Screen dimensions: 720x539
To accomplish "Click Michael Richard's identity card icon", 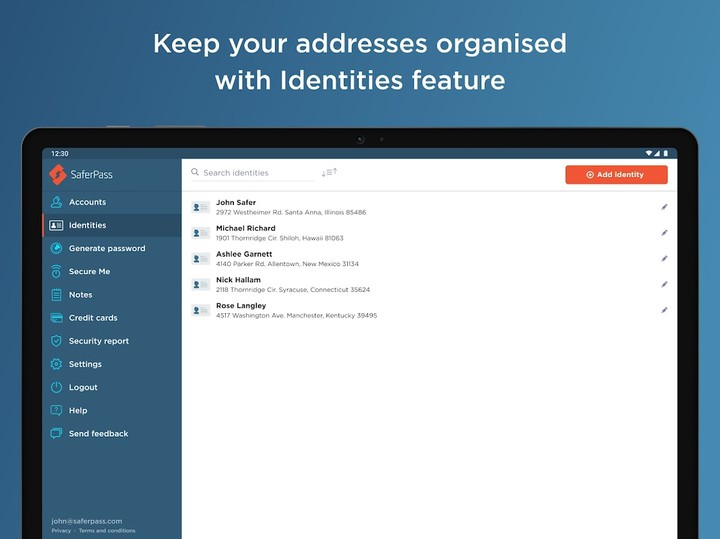I will 201,233.
